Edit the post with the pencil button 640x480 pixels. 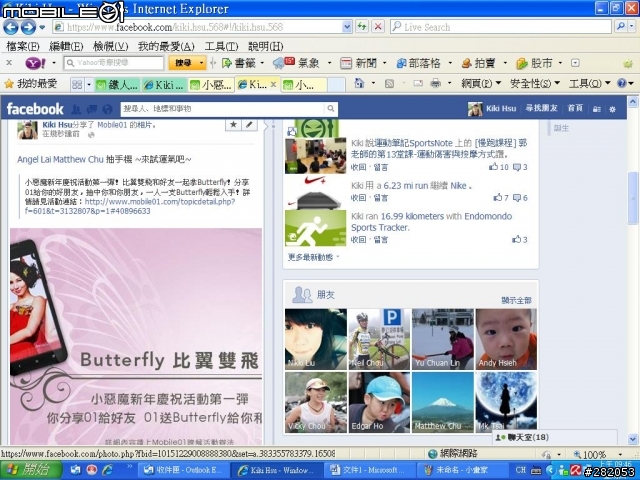click(249, 124)
